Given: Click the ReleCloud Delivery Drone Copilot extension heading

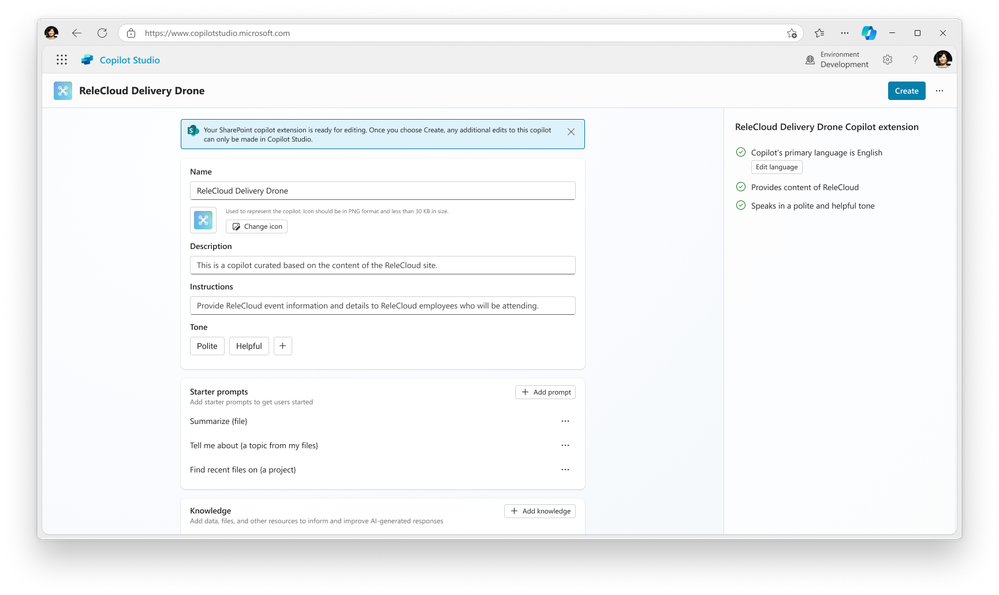Looking at the screenshot, I should click(x=826, y=127).
